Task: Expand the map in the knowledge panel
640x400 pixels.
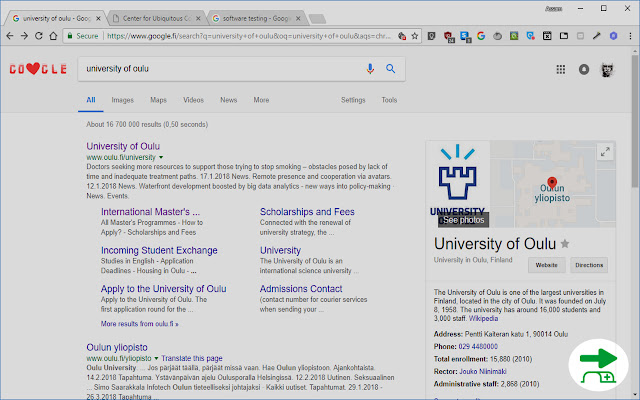Action: pos(605,152)
